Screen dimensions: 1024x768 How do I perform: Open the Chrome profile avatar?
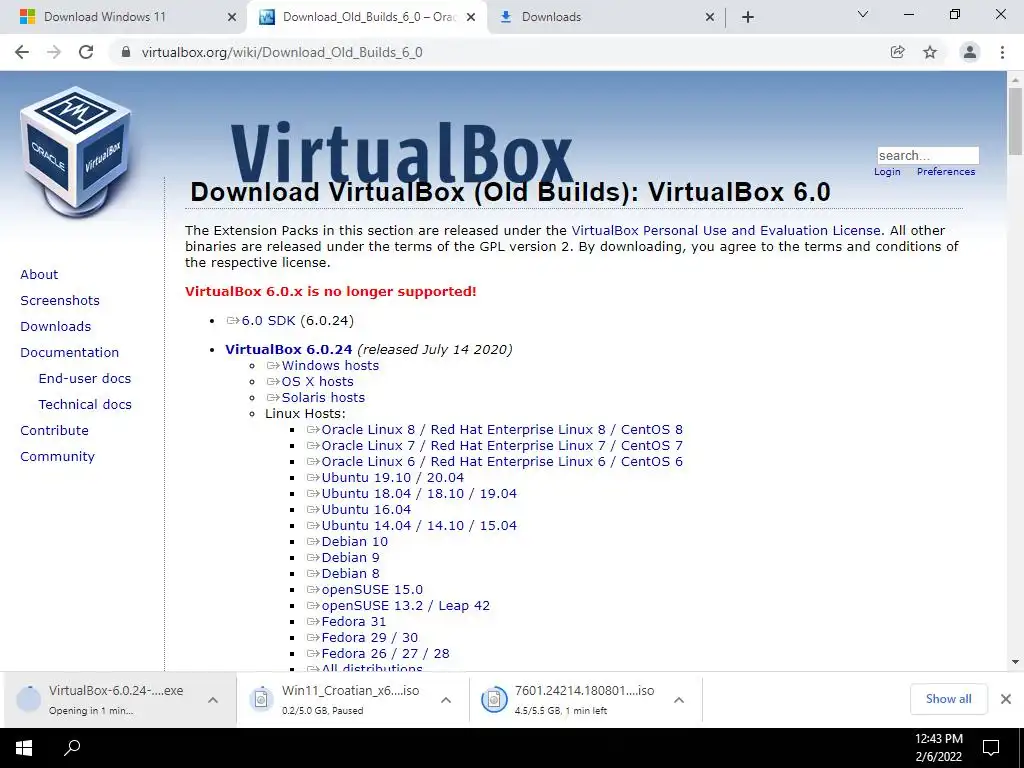(970, 52)
